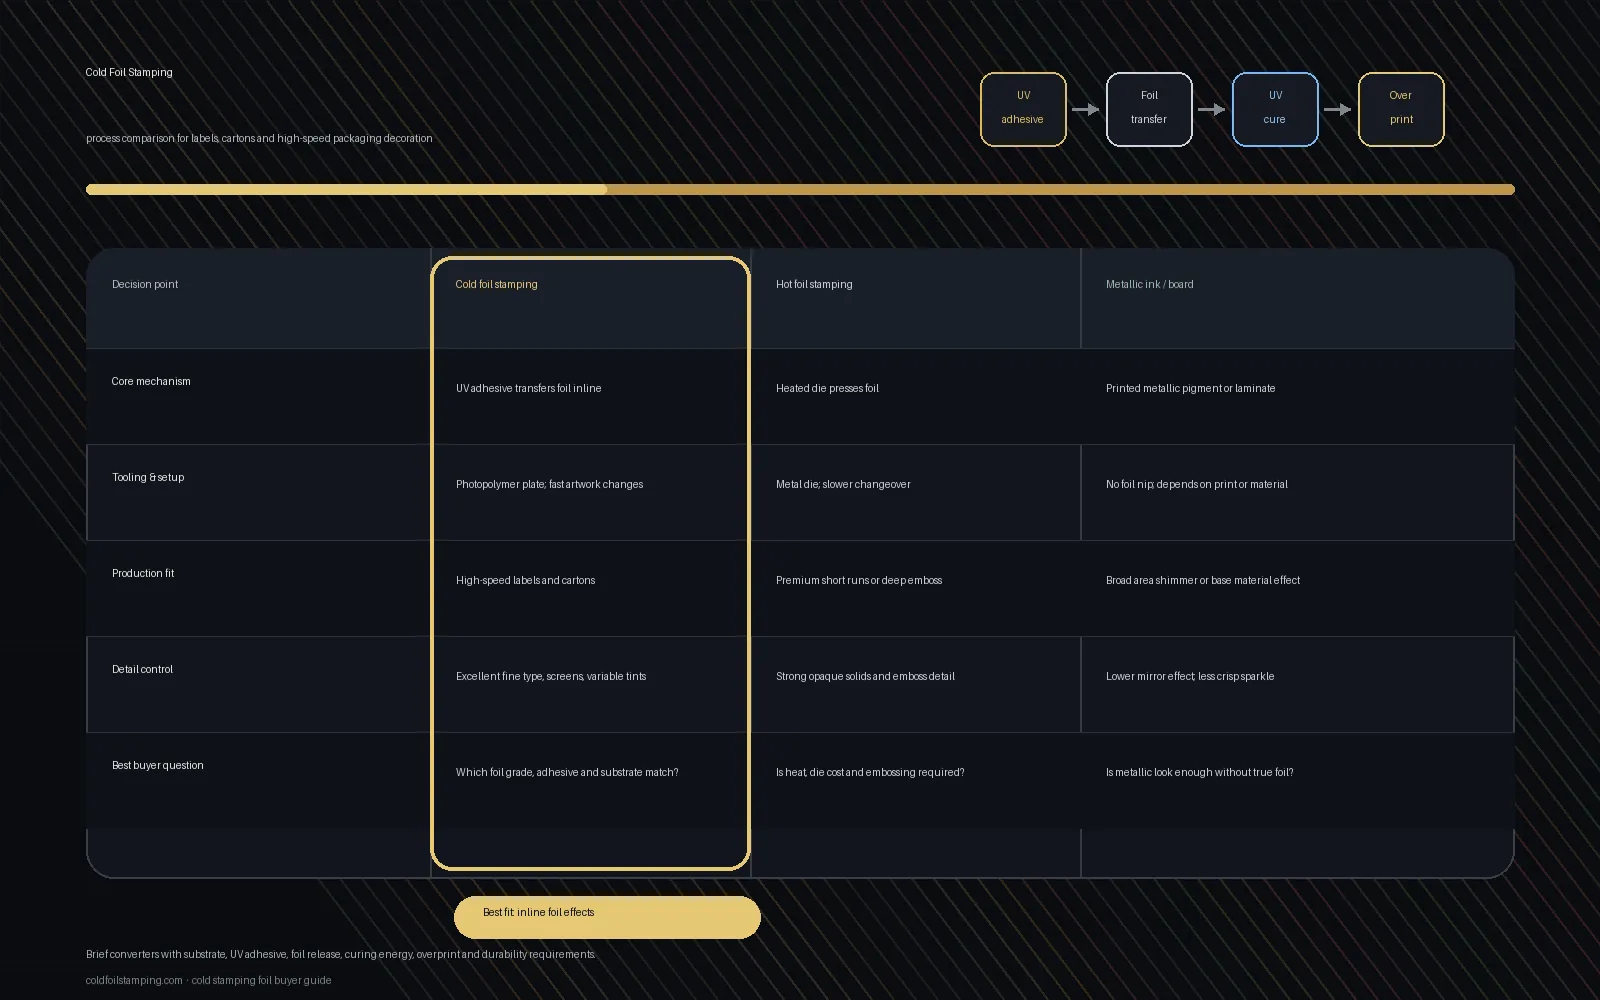Click the 'Brief converters with substrate' footer note
1600x1000 pixels.
340,954
